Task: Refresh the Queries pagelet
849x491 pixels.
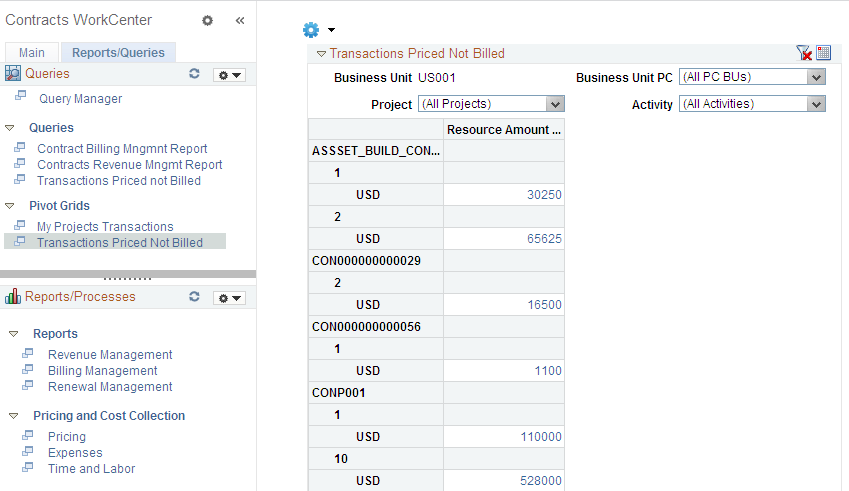Action: [x=195, y=74]
